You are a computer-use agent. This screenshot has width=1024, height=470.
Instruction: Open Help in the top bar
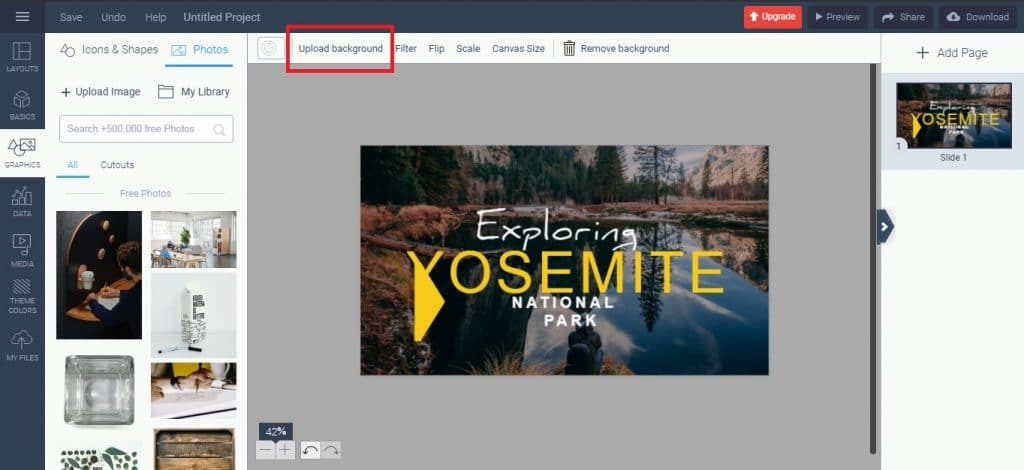coord(155,17)
